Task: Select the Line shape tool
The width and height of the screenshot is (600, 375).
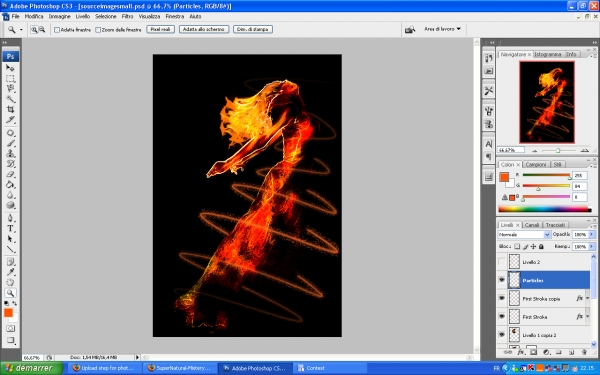Action: coord(10,249)
